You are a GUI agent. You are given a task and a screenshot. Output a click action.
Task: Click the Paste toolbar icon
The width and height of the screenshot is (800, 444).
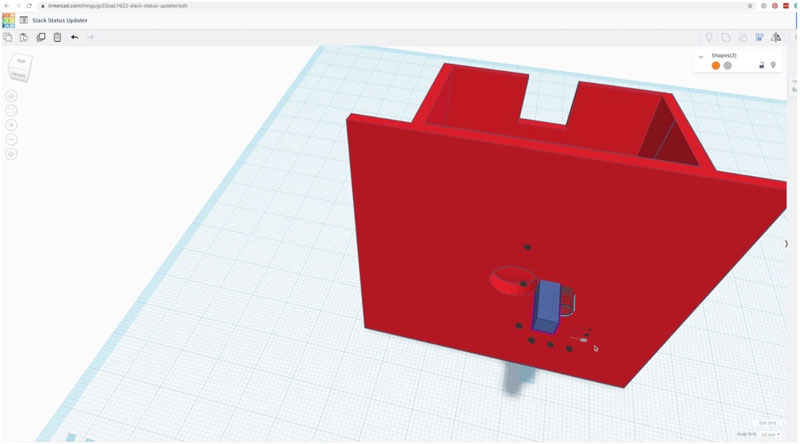[x=23, y=37]
